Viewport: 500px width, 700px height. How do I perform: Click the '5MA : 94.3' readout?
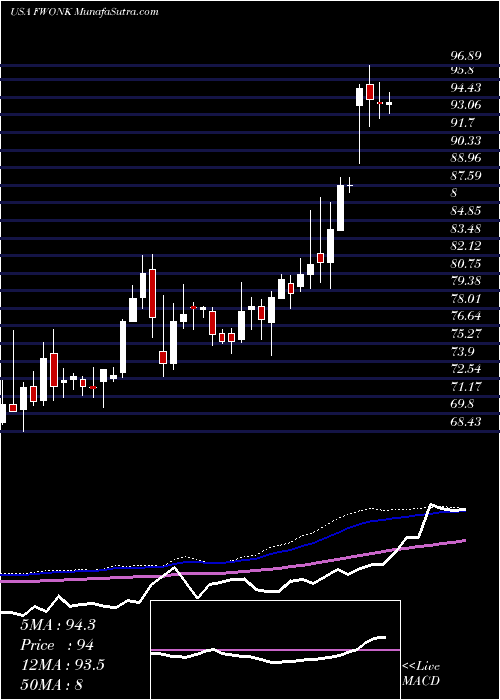[58, 625]
